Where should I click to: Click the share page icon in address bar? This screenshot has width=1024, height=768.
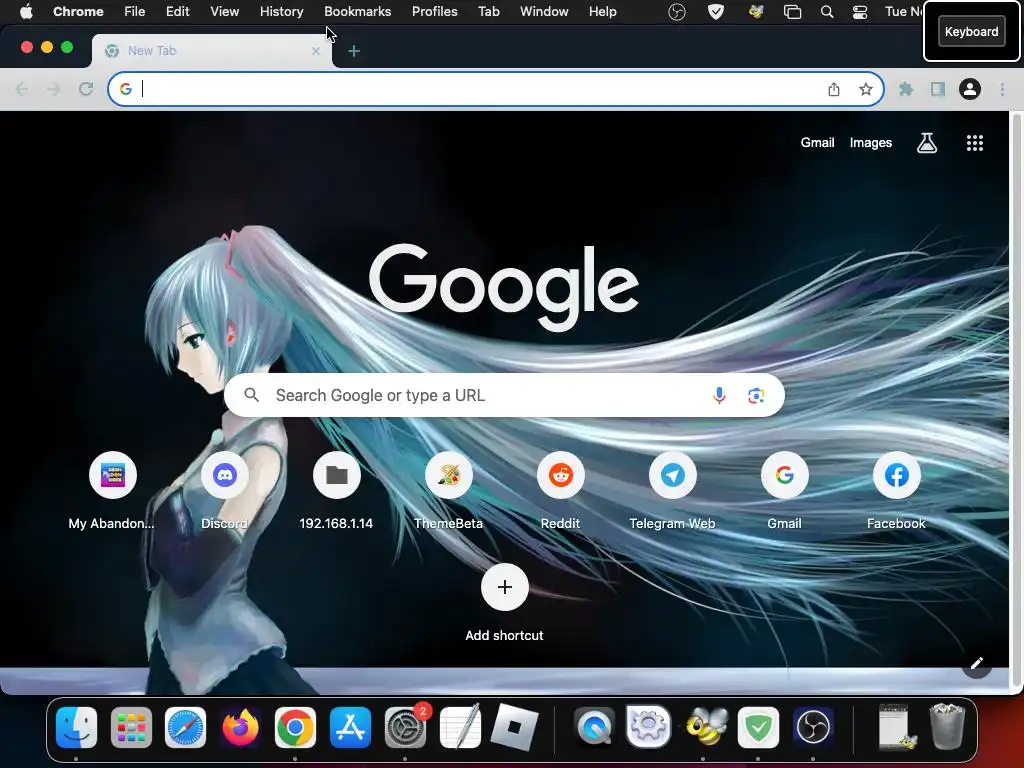point(834,89)
